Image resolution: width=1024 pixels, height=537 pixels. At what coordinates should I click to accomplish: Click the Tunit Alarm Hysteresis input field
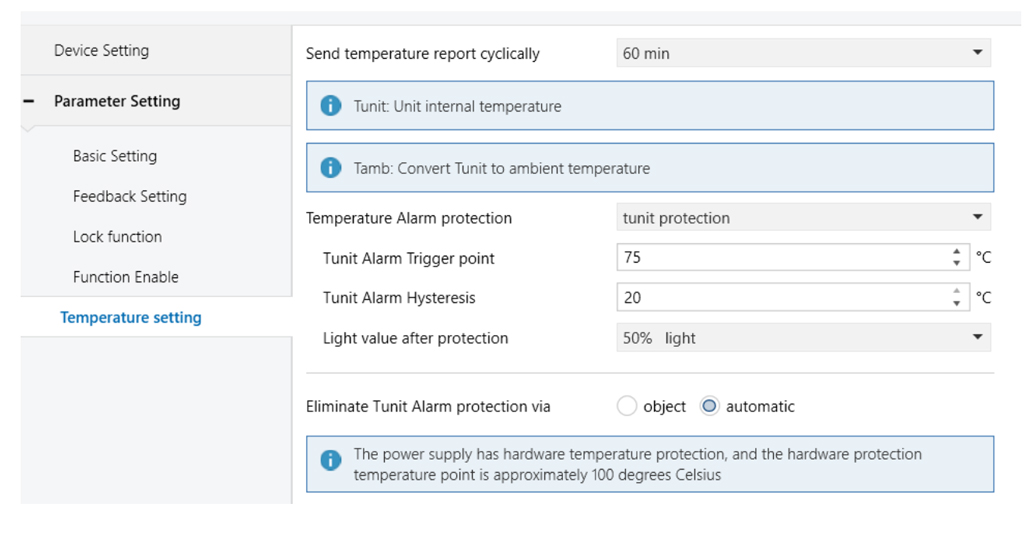click(780, 298)
